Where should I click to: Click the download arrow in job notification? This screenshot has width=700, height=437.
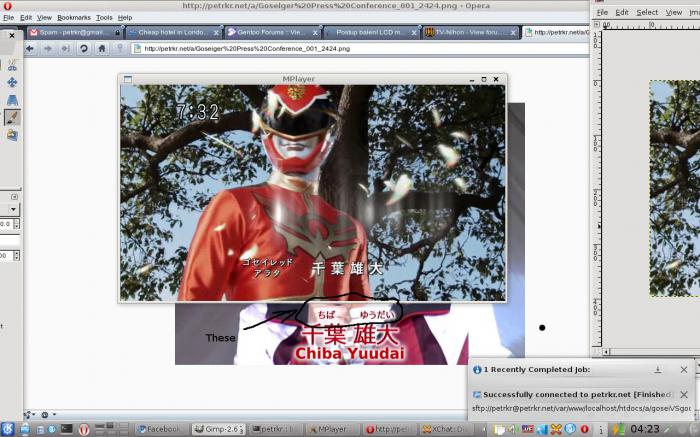[x=658, y=370]
